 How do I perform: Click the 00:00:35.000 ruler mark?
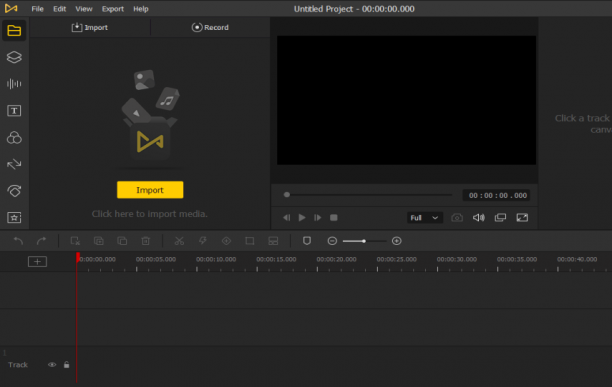517,259
